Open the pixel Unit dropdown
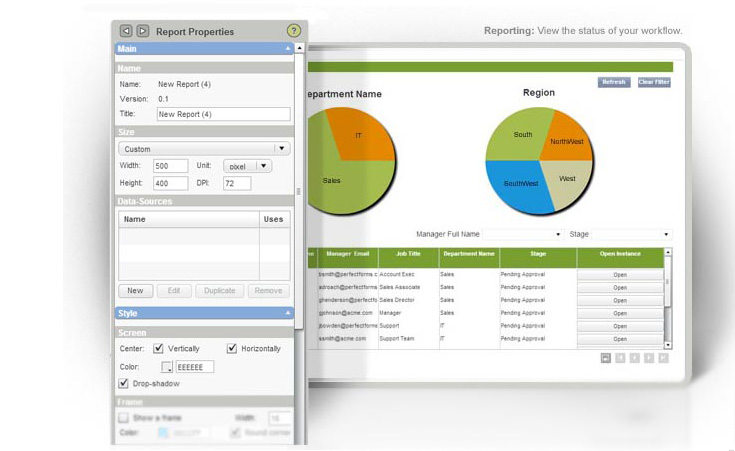The image size is (735, 451). coord(248,166)
